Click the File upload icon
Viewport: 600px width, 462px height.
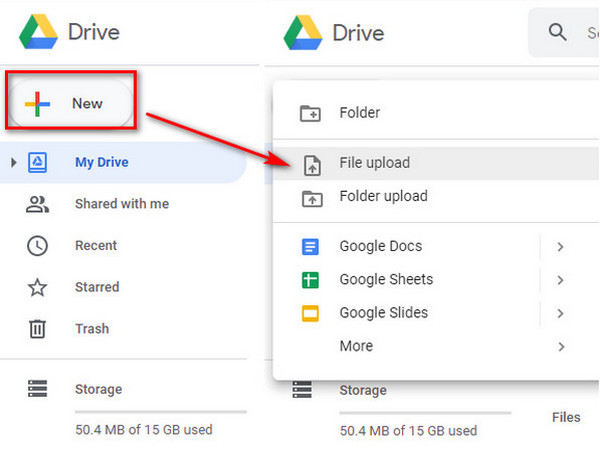[313, 165]
